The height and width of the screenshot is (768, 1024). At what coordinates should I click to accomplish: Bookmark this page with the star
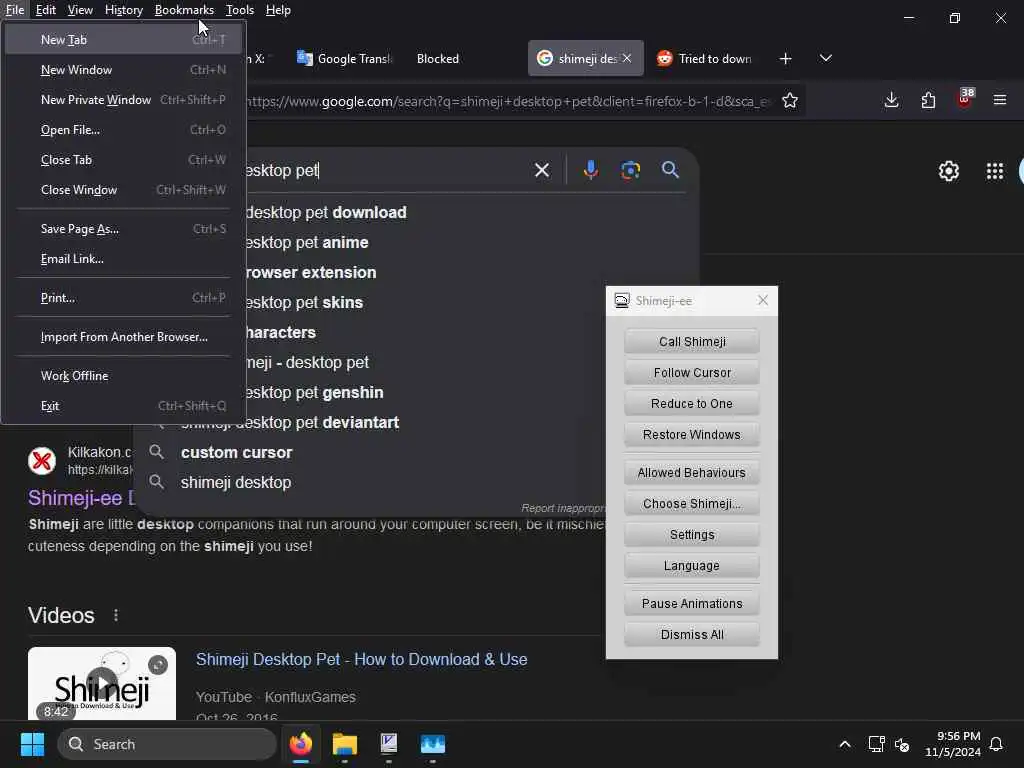(x=790, y=101)
